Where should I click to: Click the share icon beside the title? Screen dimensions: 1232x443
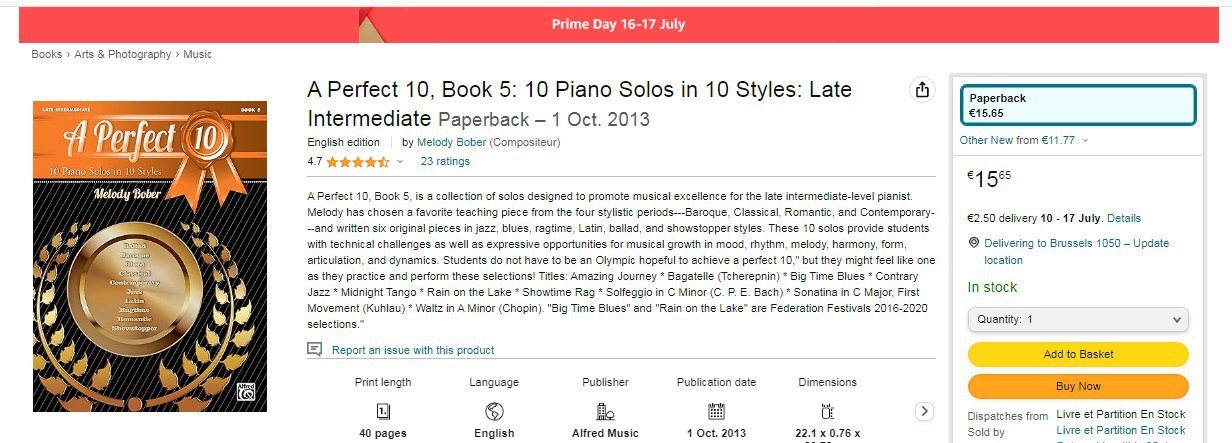(x=921, y=90)
